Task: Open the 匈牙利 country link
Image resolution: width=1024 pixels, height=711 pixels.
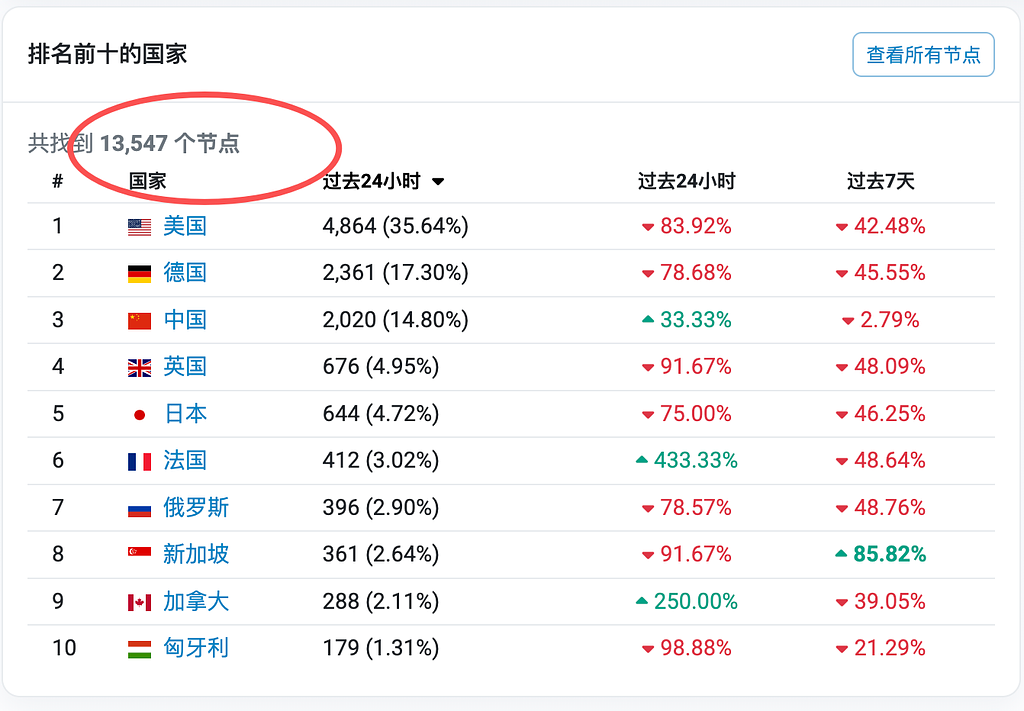Action: click(196, 648)
